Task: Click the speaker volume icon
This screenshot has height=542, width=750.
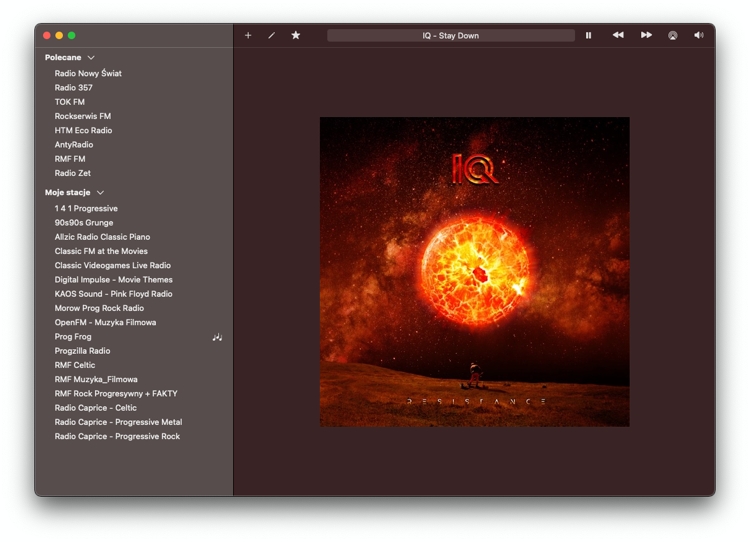Action: click(x=699, y=35)
